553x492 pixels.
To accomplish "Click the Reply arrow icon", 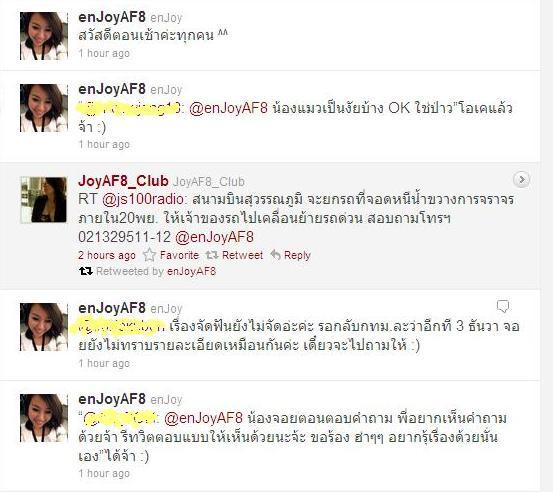I will tap(275, 255).
